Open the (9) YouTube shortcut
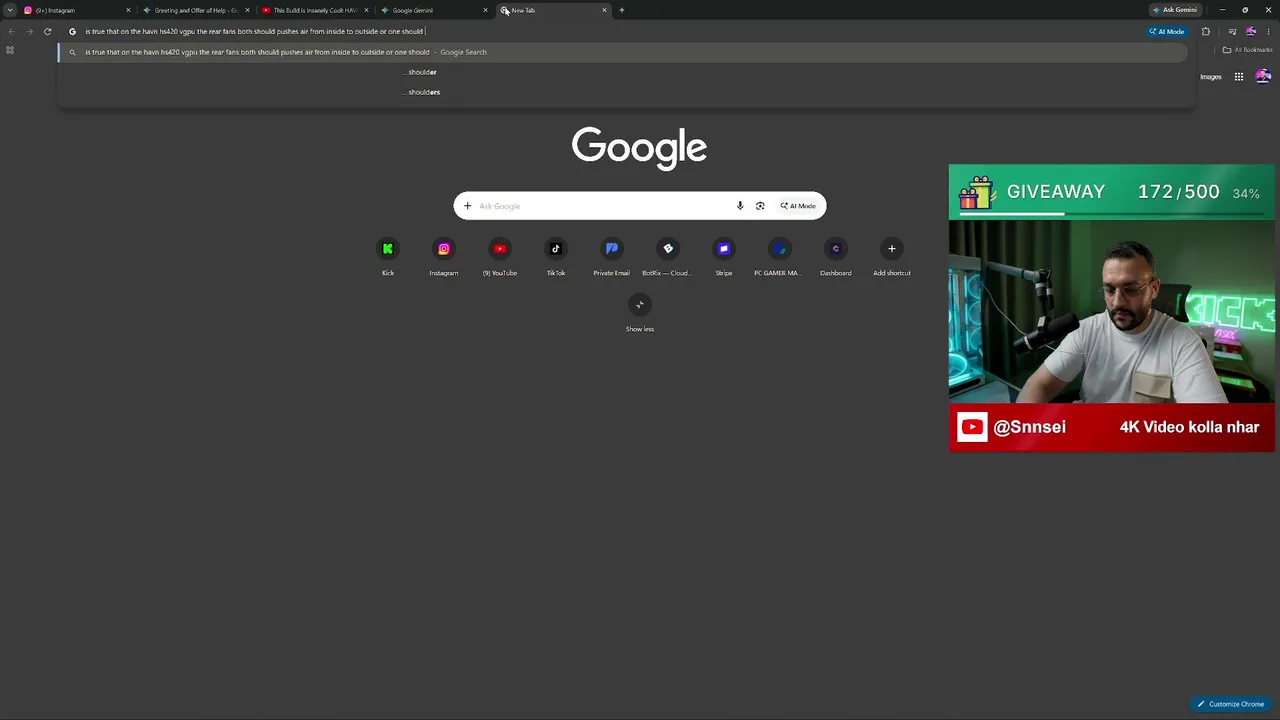Viewport: 1280px width, 720px height. click(x=500, y=256)
